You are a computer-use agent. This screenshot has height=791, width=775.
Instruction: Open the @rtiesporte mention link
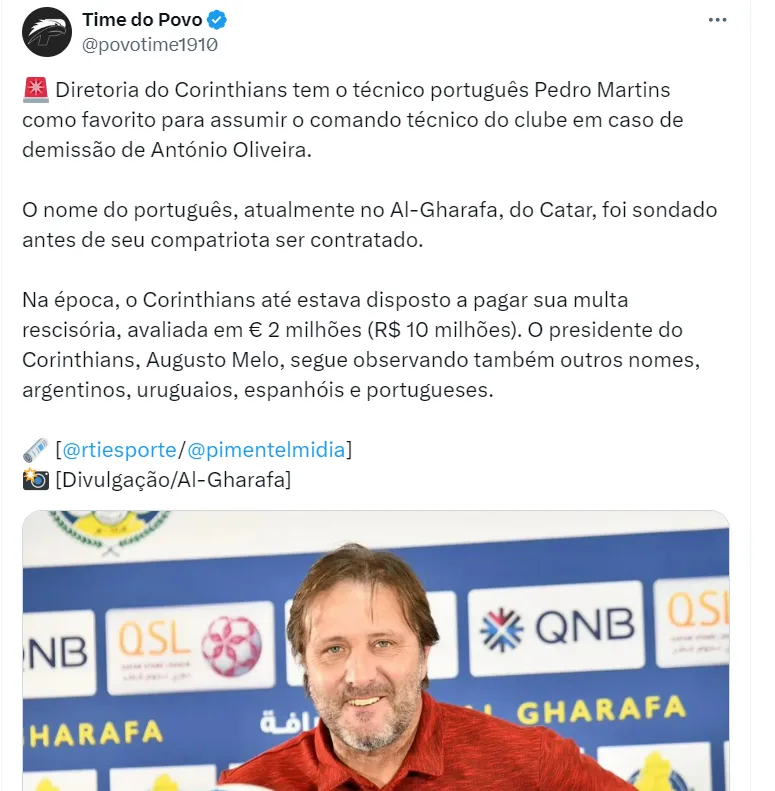point(119,450)
